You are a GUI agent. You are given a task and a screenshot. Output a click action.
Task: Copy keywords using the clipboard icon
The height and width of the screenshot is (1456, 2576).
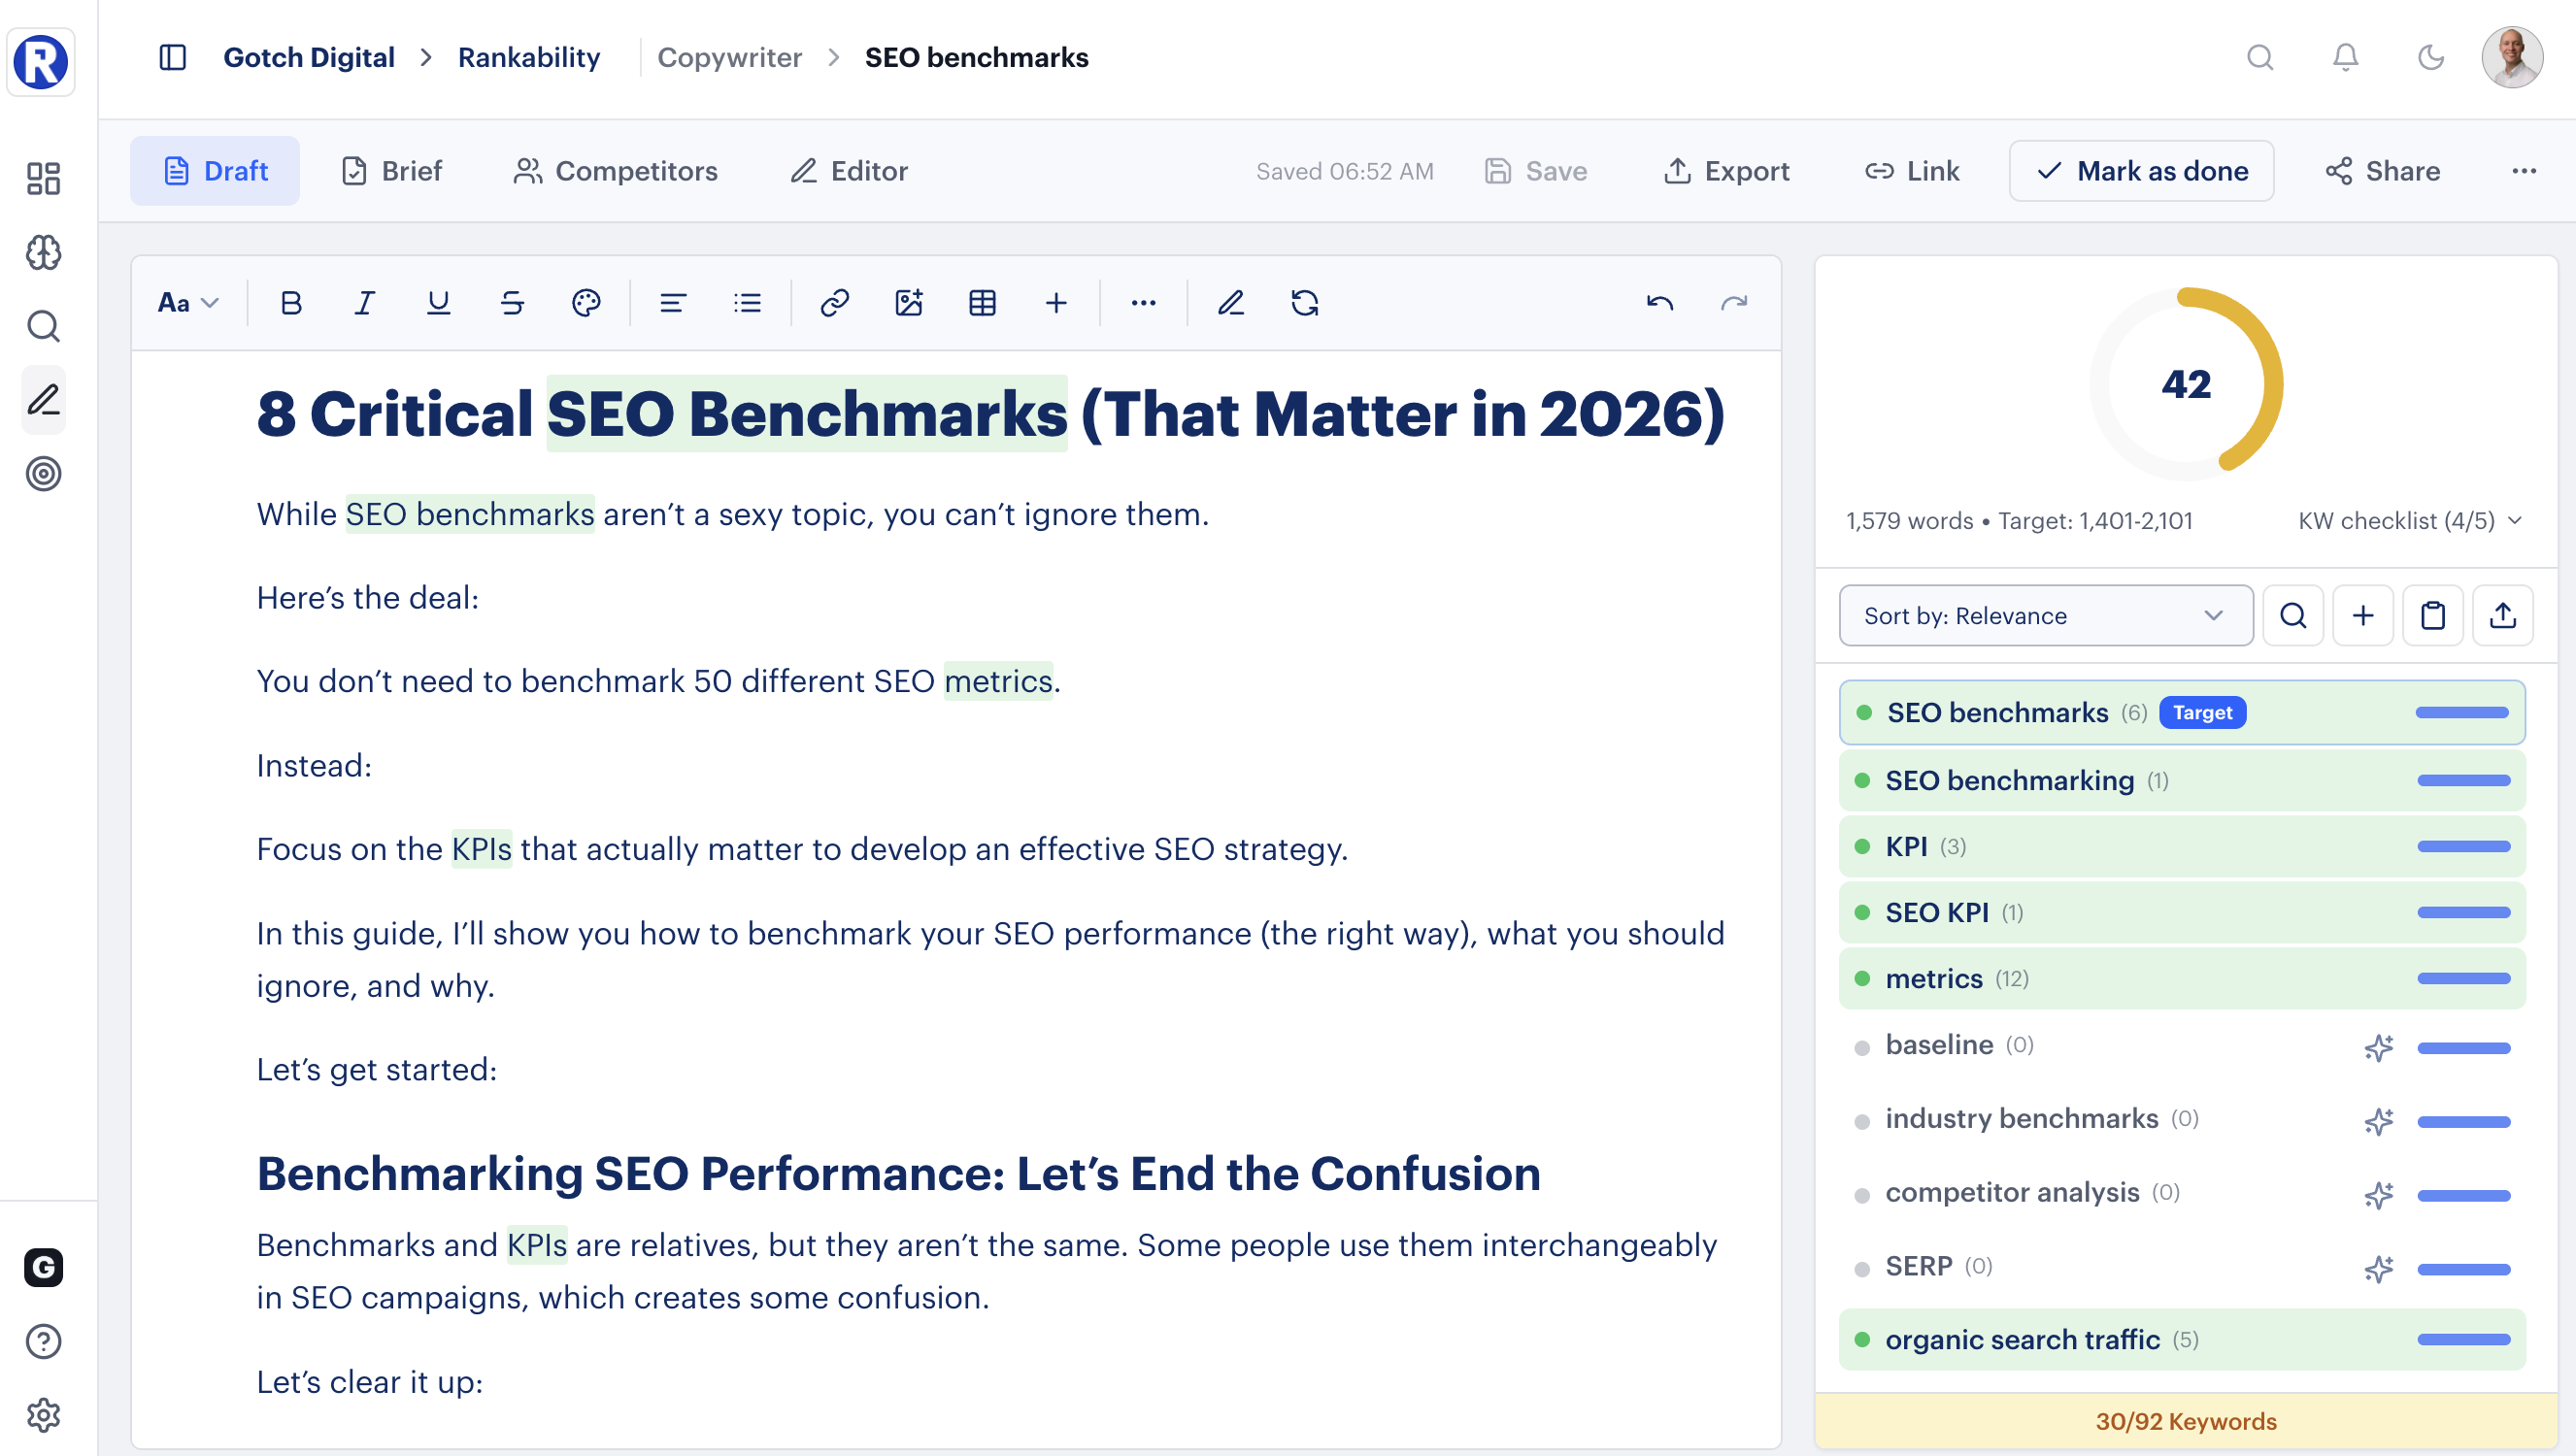point(2433,615)
